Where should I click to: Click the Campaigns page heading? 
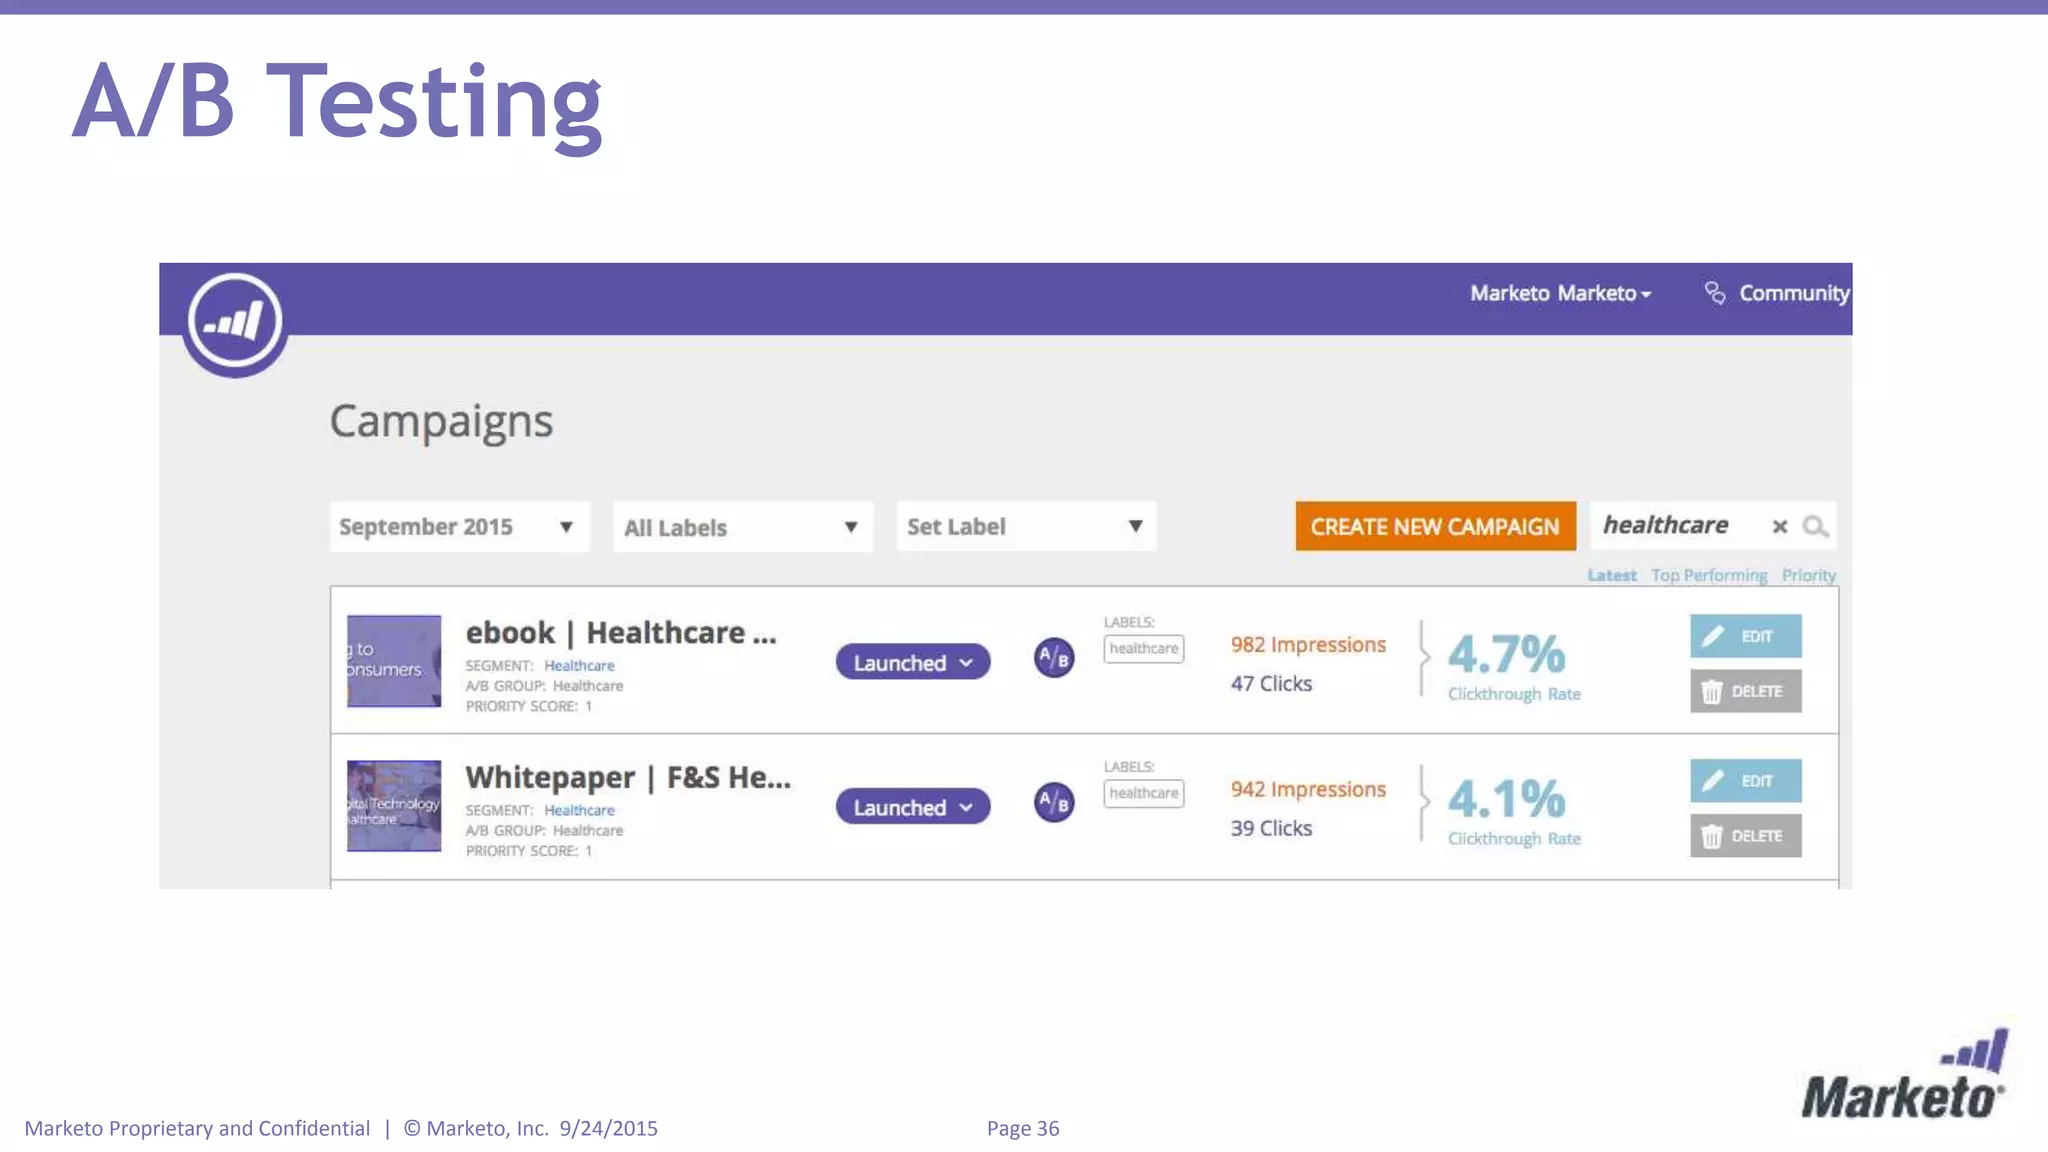pyautogui.click(x=441, y=422)
